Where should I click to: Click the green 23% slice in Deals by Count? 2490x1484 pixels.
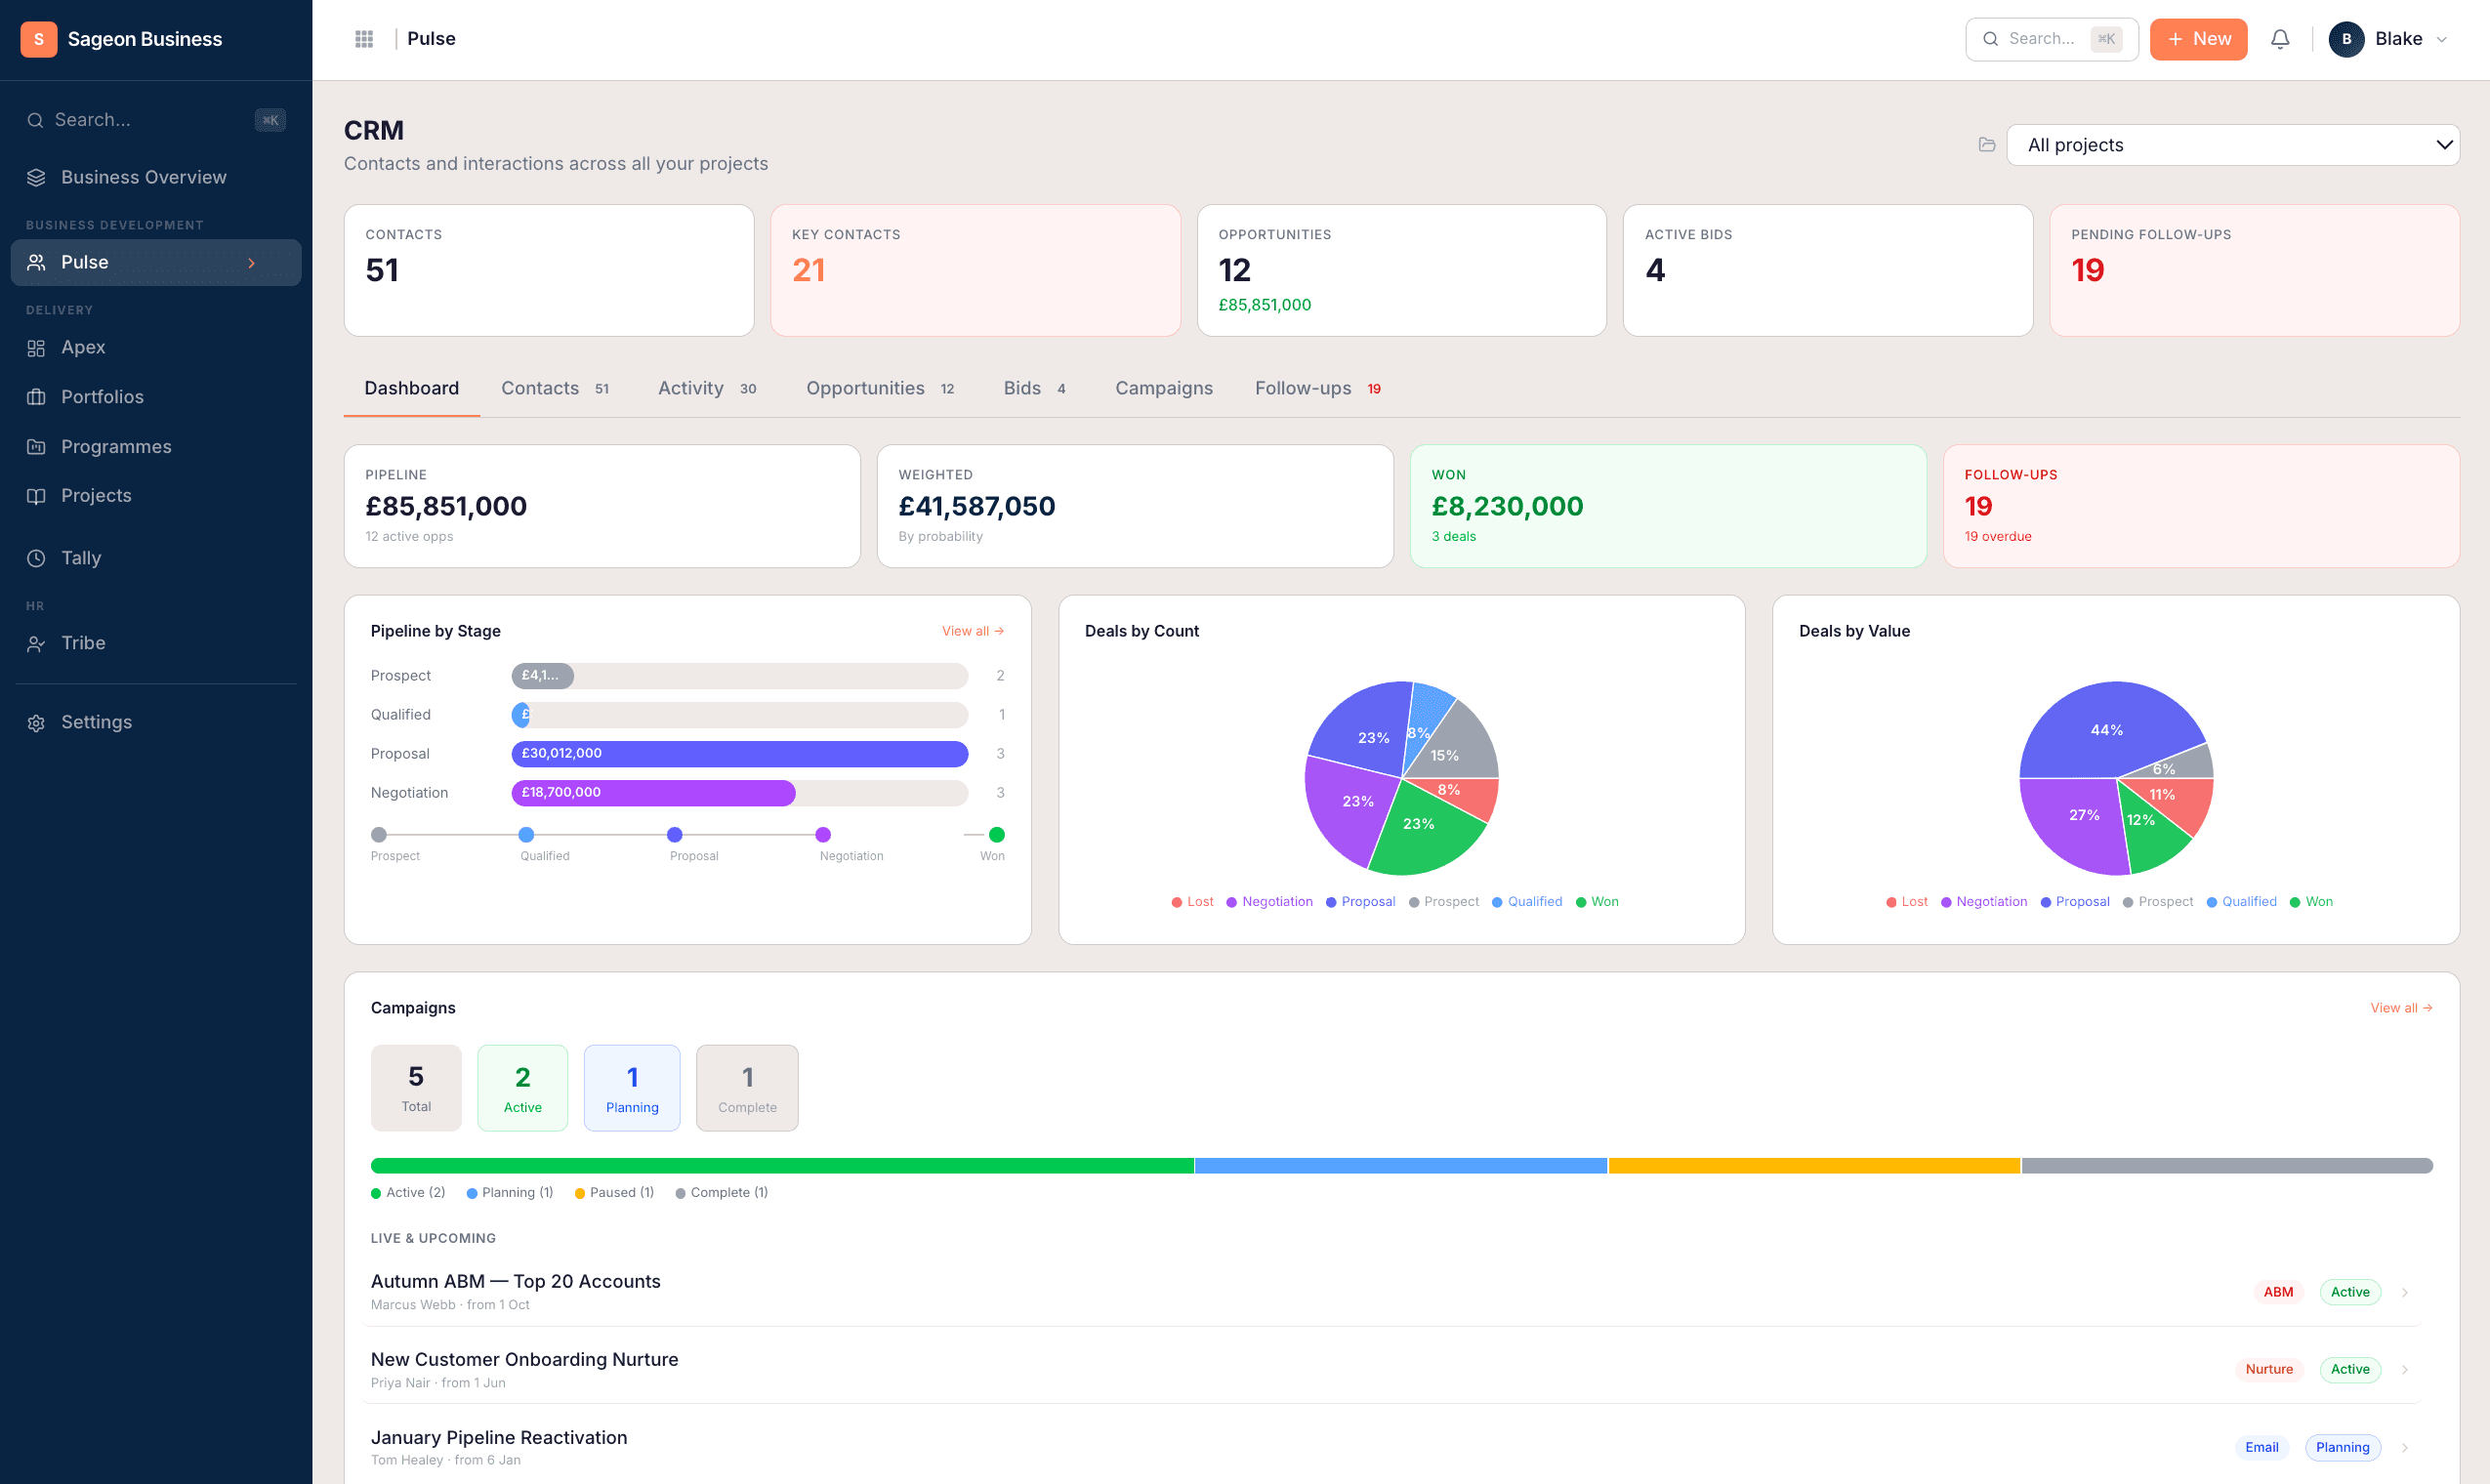point(1419,825)
